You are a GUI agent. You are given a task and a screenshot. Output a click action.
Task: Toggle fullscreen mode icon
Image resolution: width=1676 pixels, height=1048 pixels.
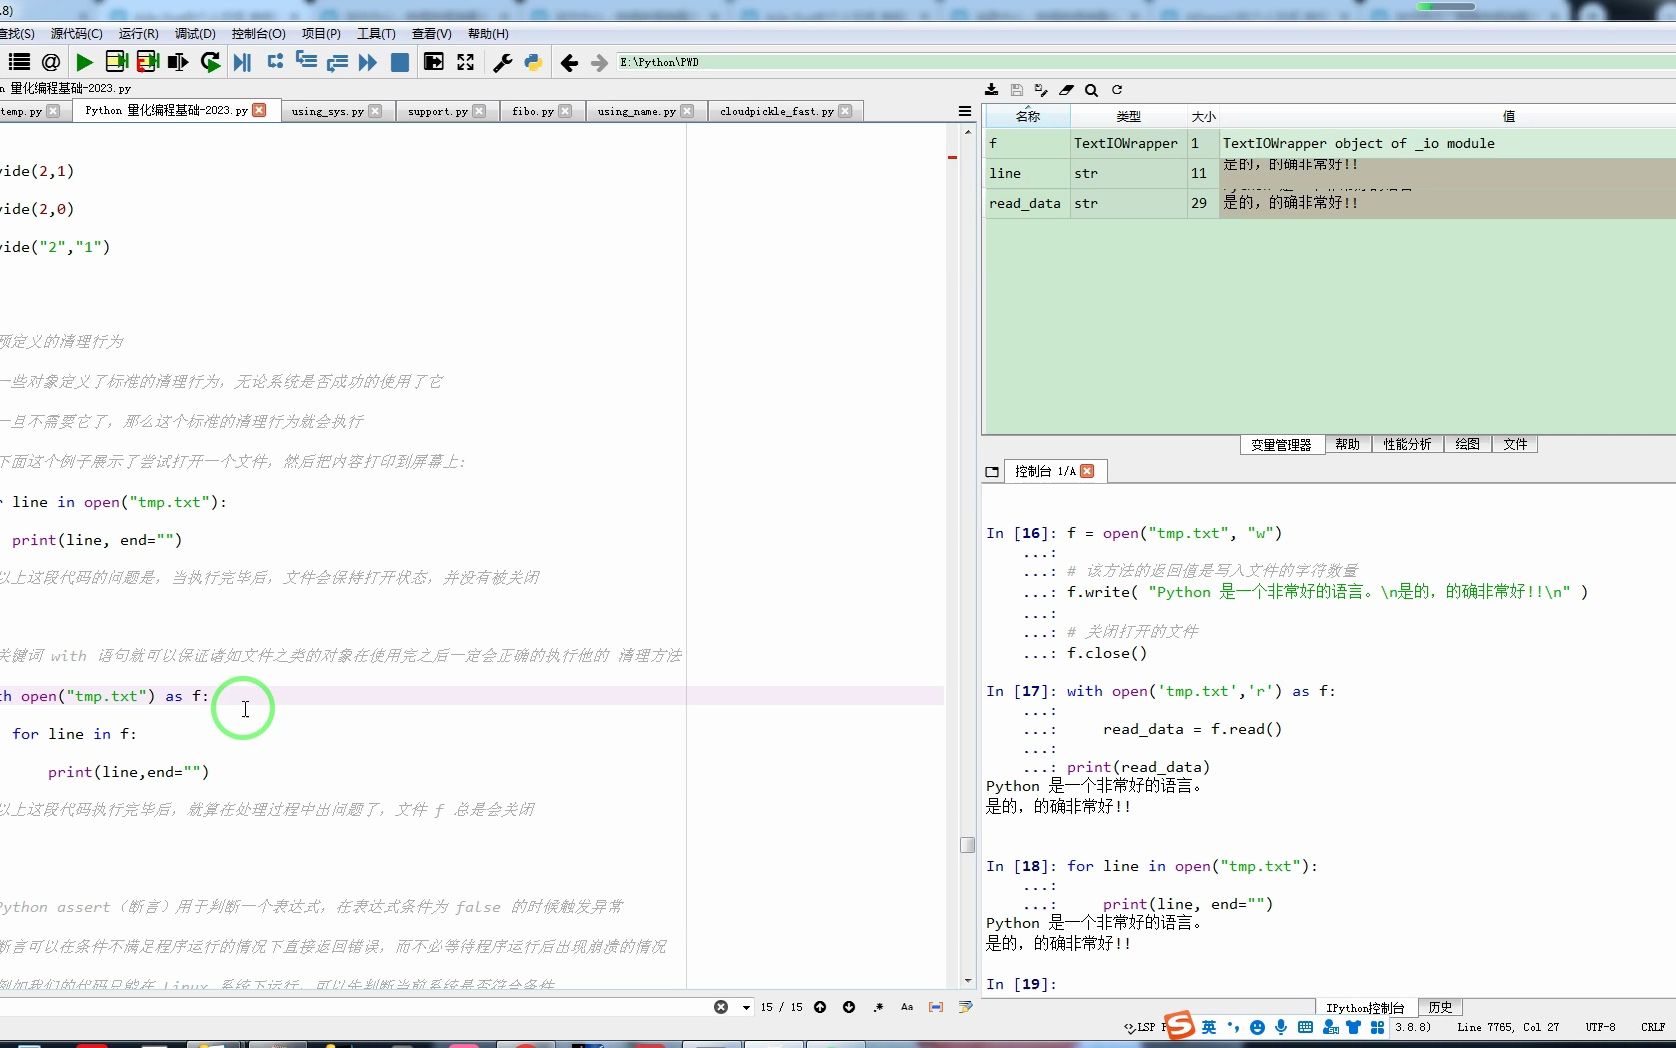tap(466, 62)
